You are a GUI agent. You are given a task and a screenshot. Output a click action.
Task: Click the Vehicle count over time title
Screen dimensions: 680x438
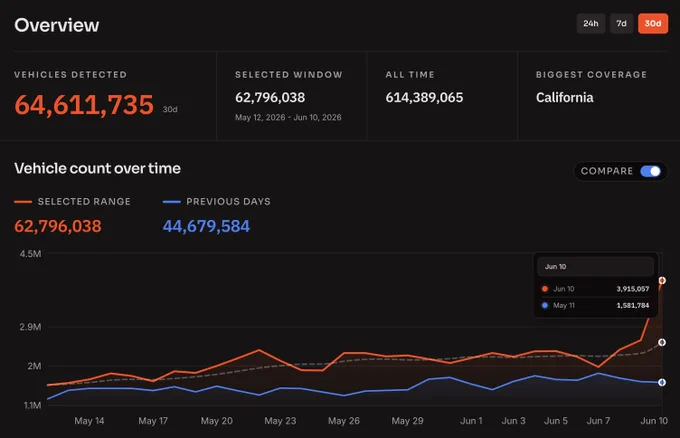tap(98, 168)
